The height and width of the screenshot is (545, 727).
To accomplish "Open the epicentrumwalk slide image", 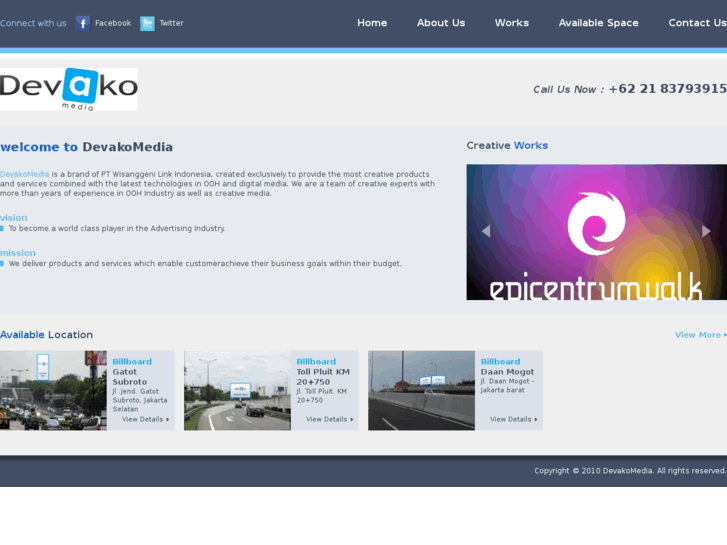I will coord(596,232).
